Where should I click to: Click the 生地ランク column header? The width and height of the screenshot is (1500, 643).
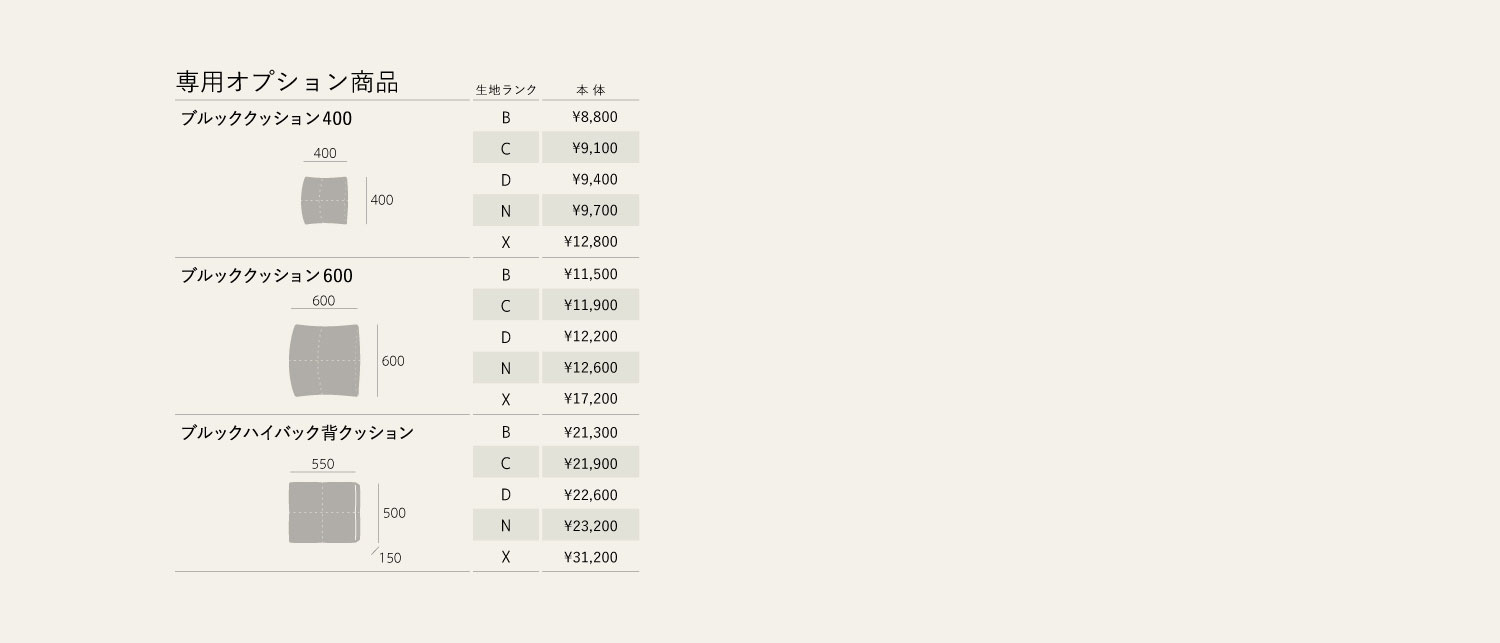(x=506, y=90)
